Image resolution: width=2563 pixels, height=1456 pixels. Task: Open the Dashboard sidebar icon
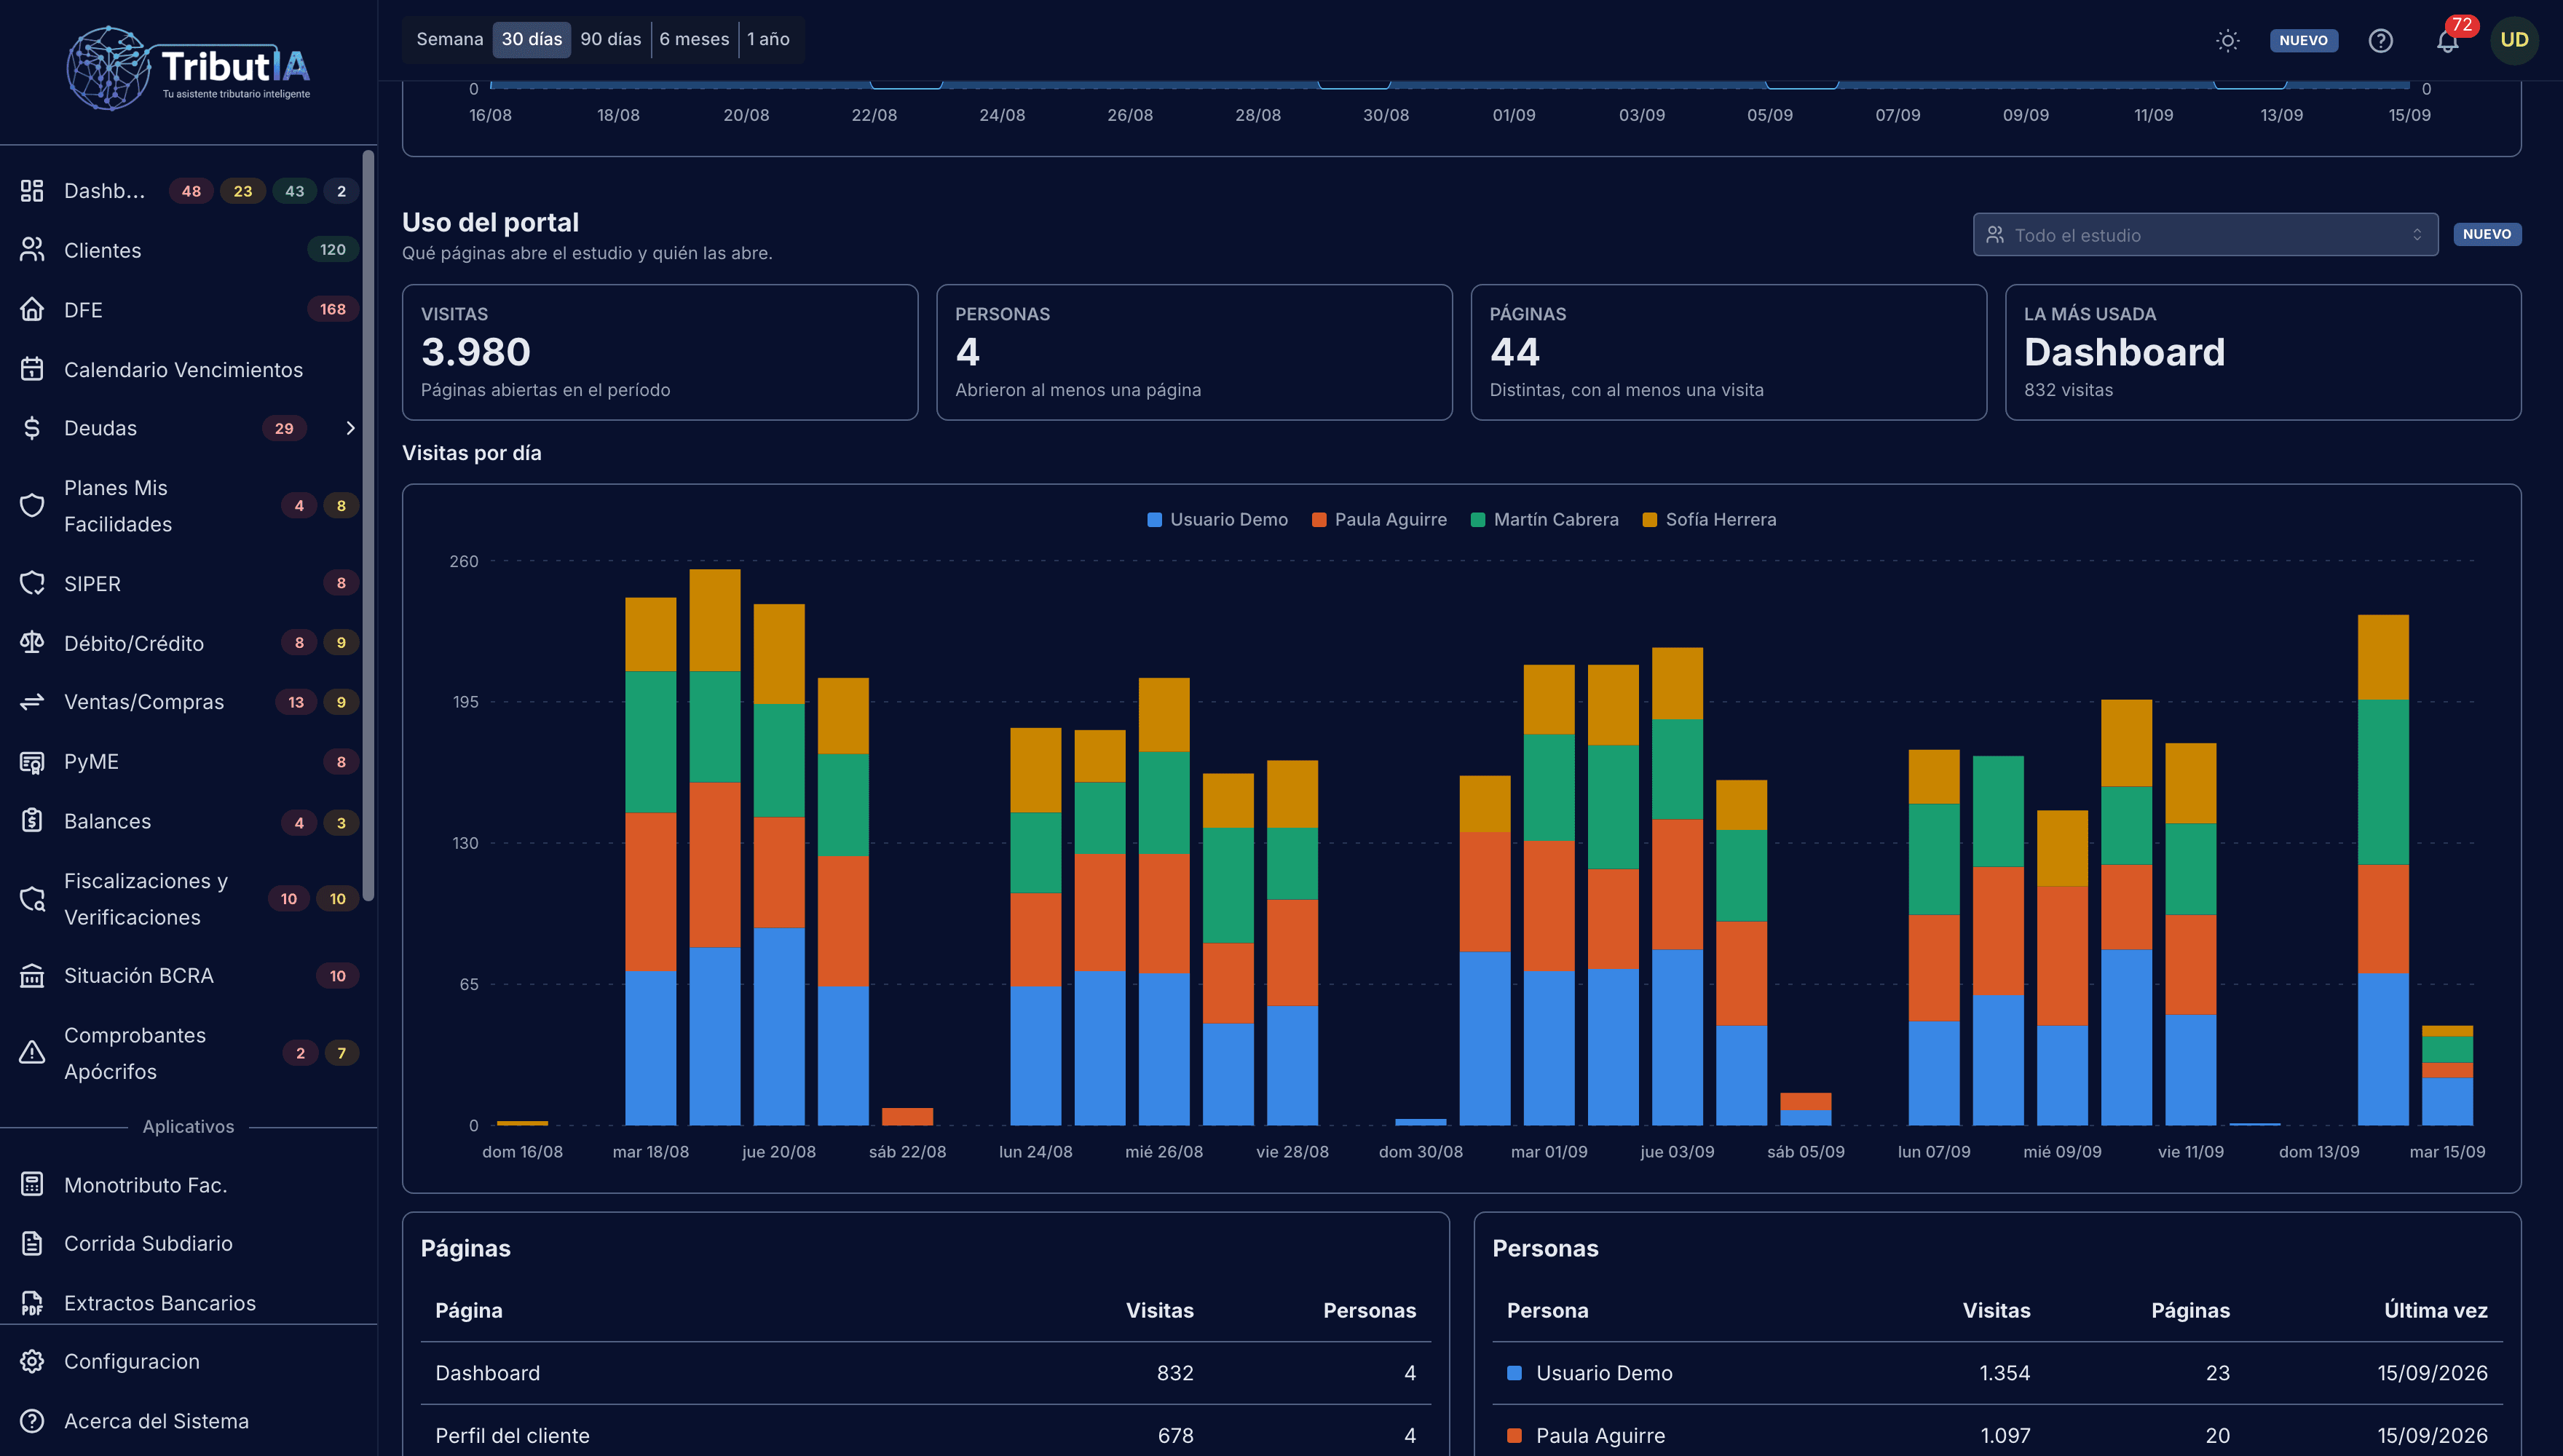pos(32,190)
